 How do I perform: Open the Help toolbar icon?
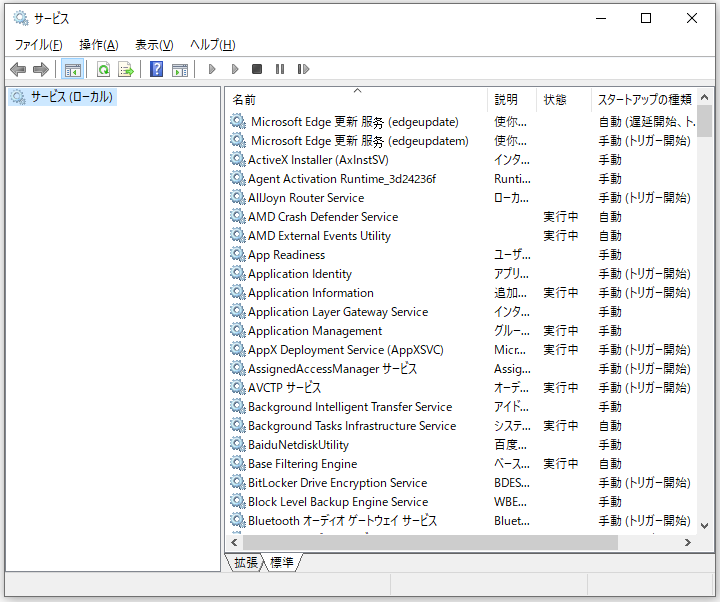157,69
